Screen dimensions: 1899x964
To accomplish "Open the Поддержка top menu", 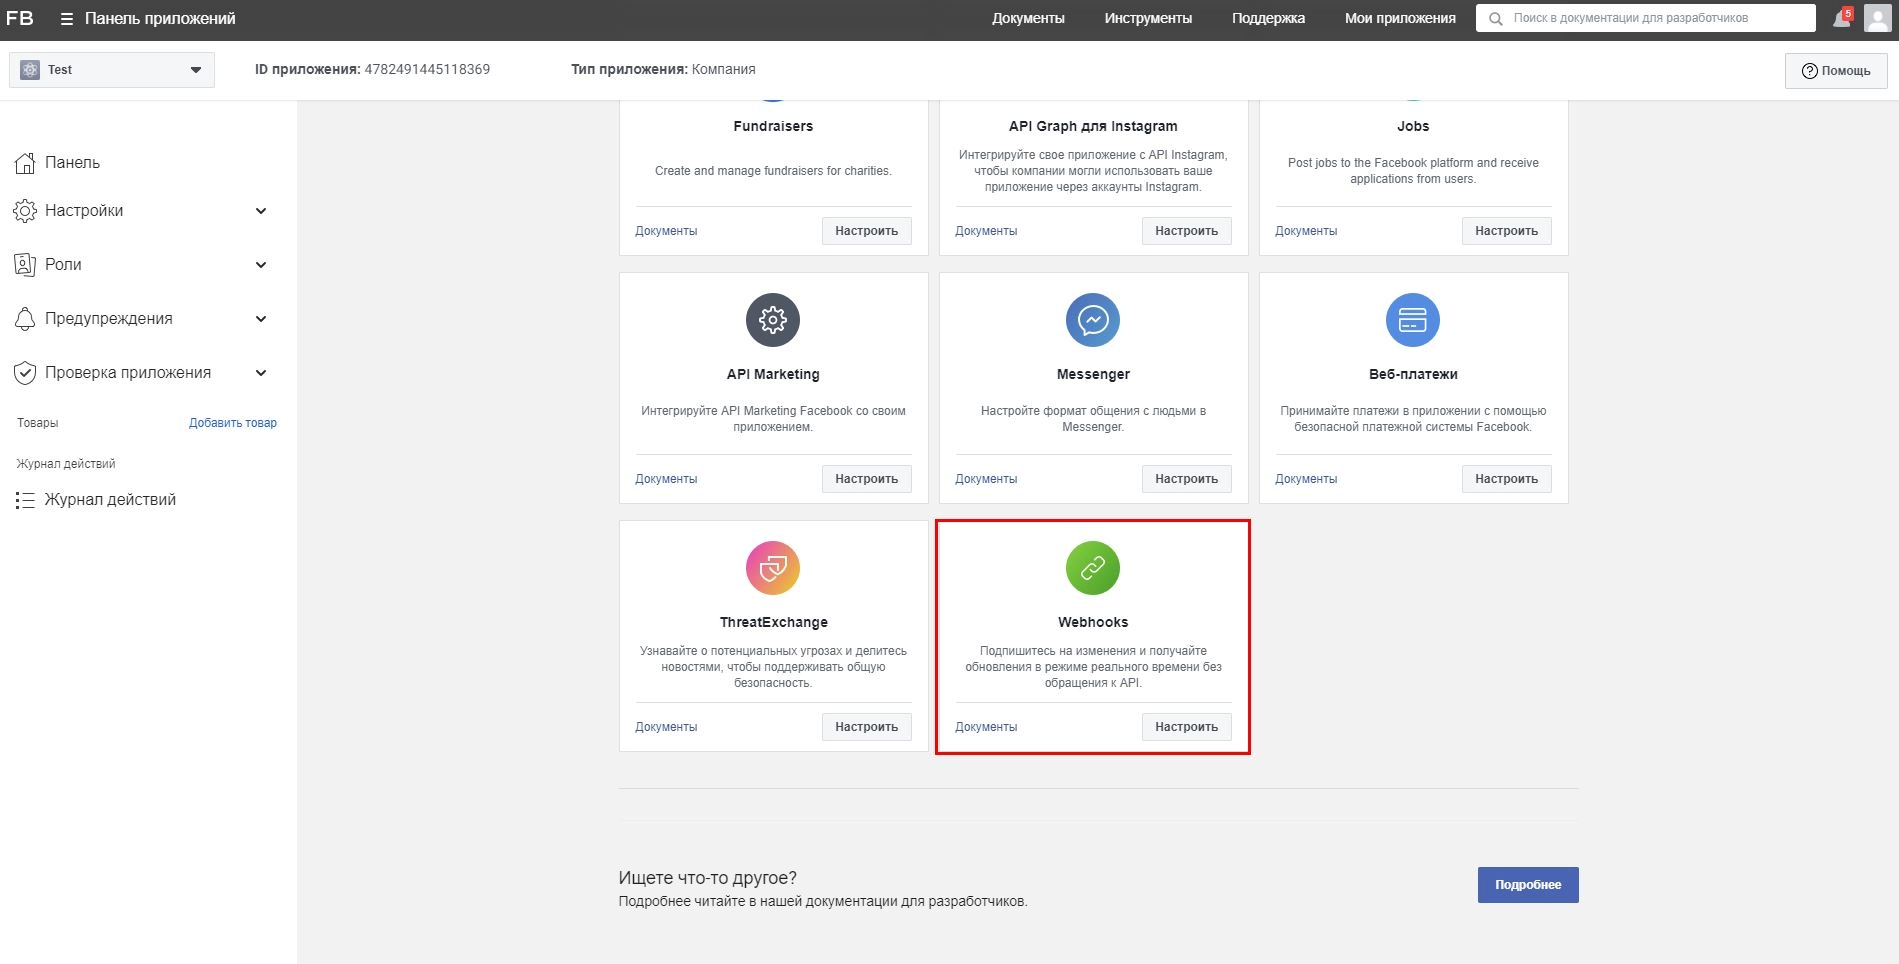I will click(1268, 18).
